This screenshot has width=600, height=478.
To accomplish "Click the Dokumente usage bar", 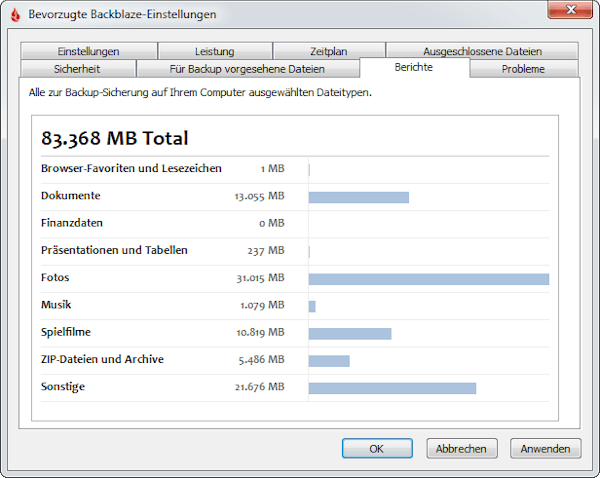I will (x=359, y=197).
